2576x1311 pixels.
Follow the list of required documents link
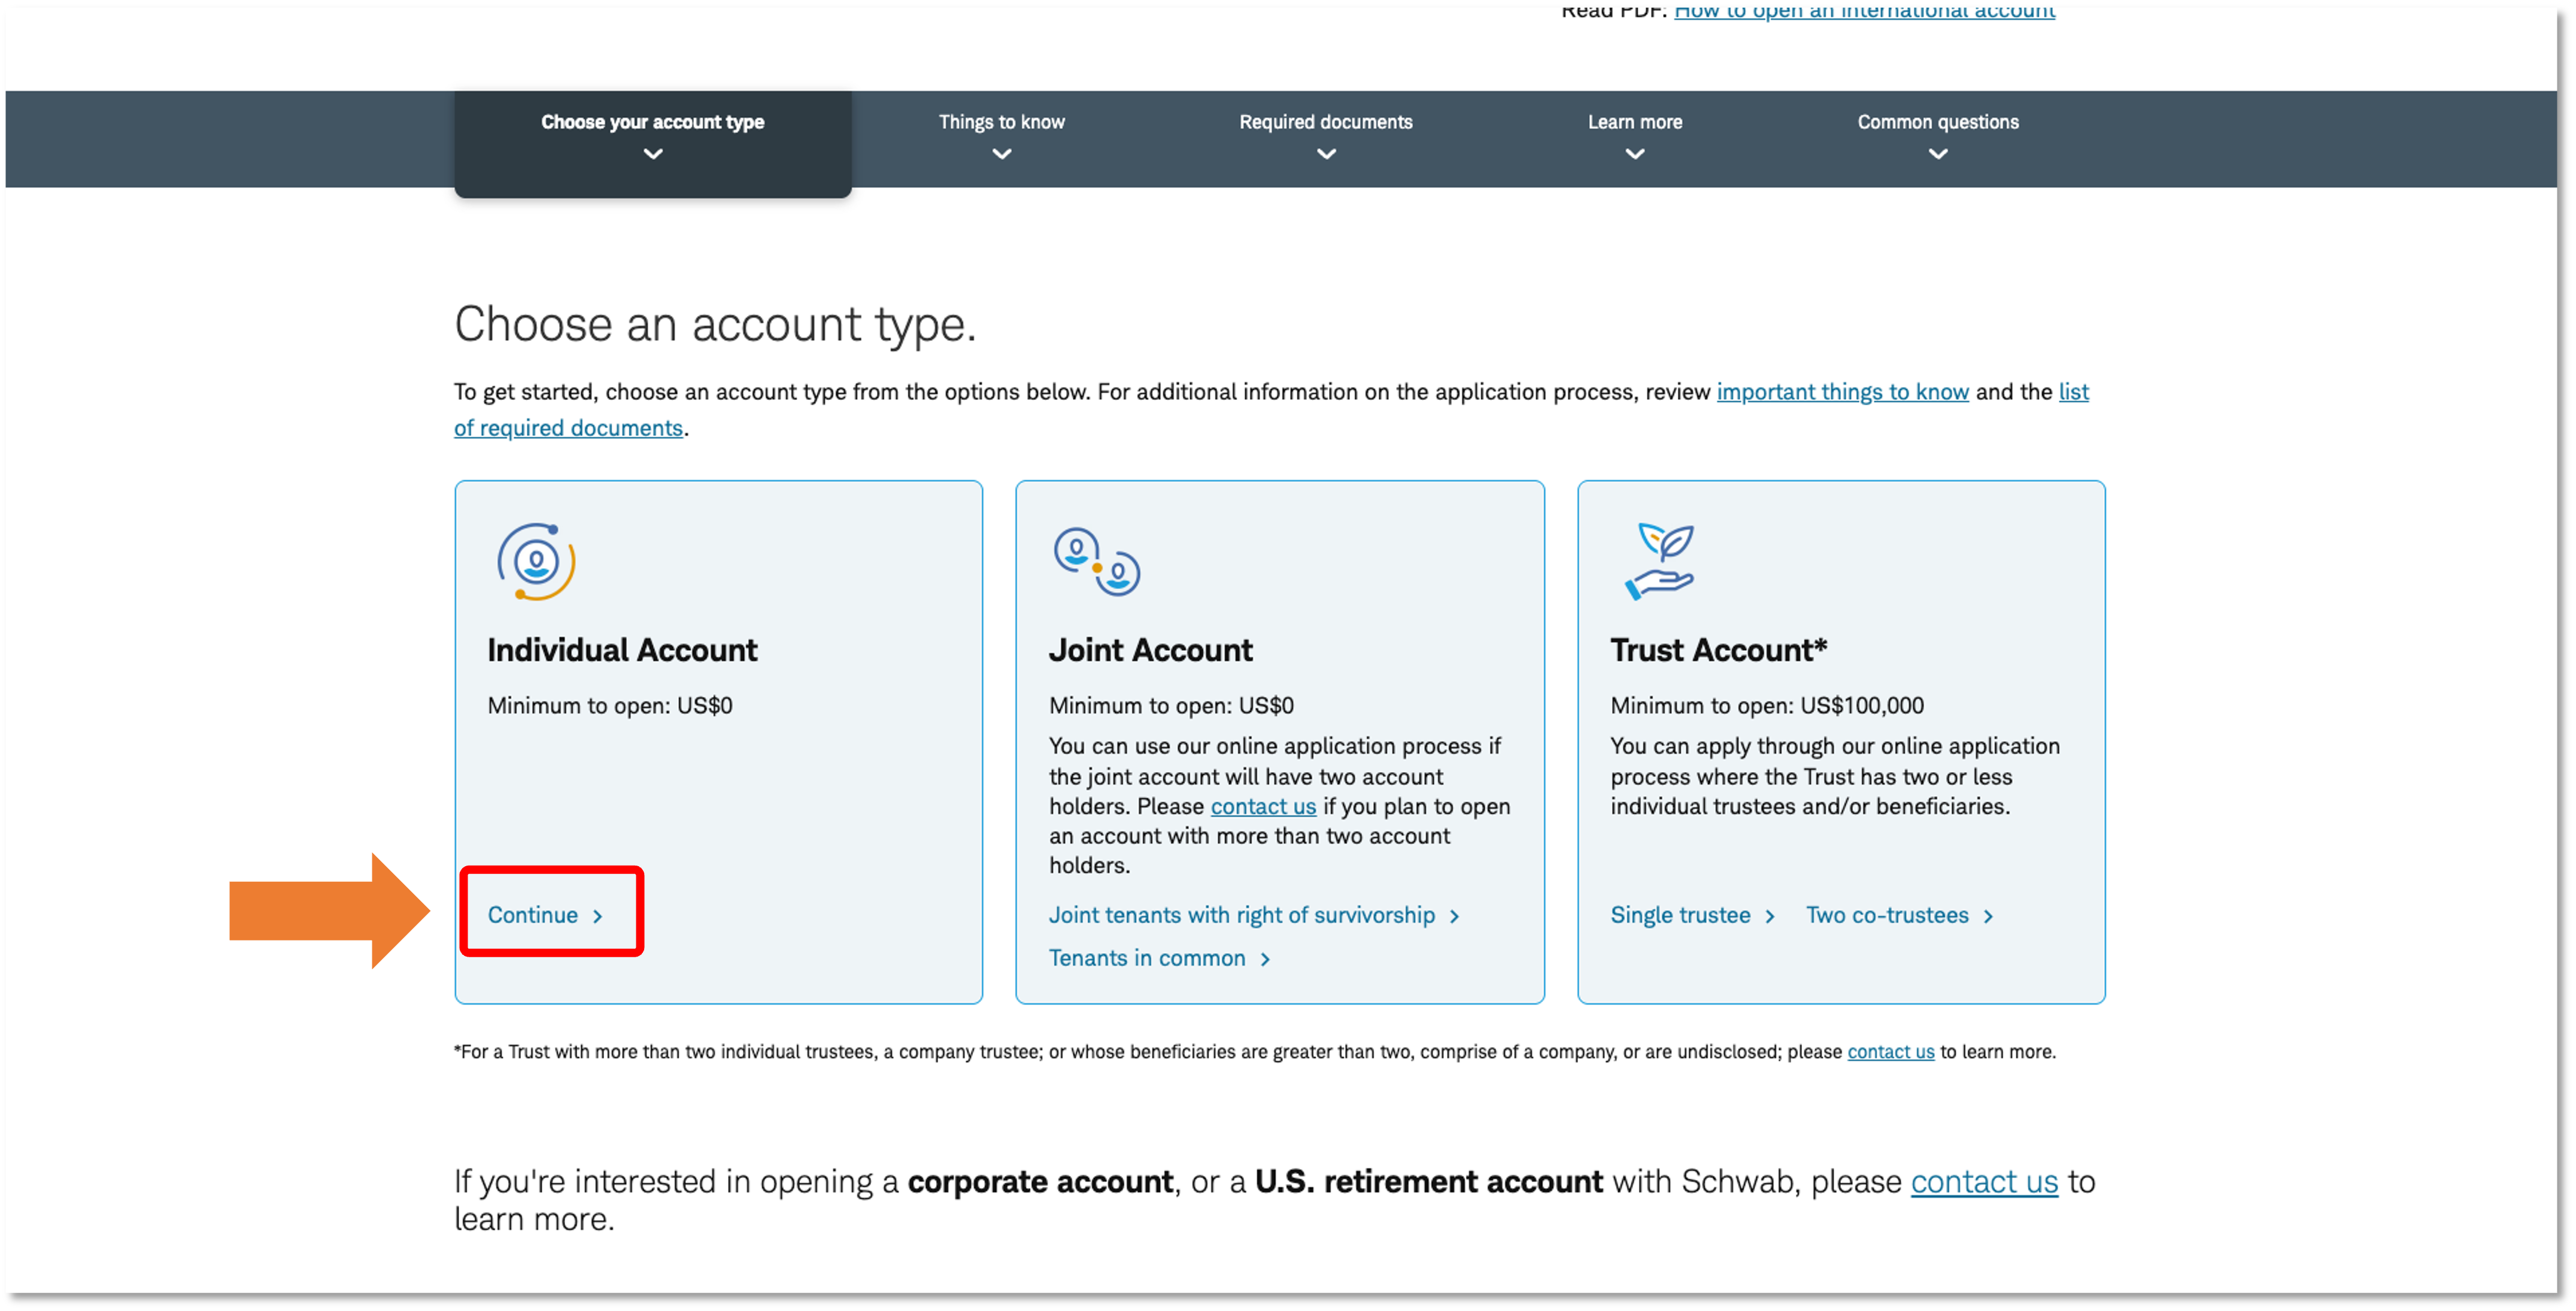click(568, 428)
